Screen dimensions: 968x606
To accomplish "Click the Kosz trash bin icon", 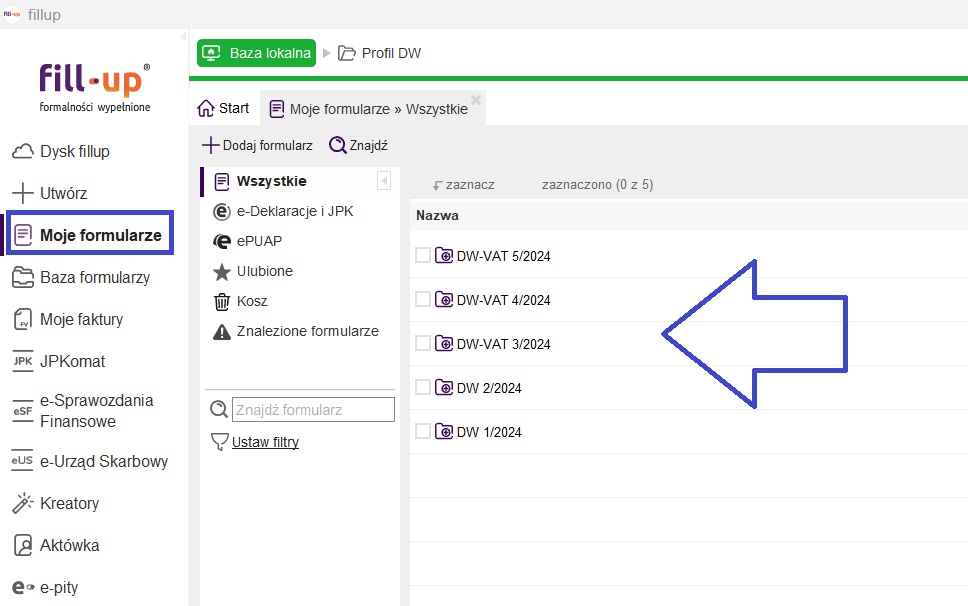I will pos(222,302).
